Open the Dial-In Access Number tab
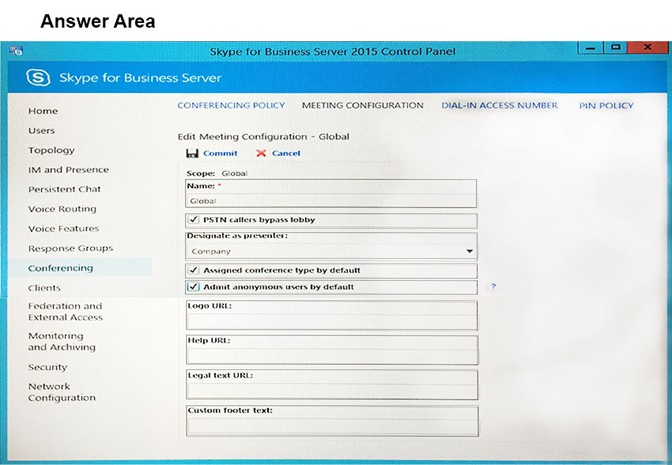 [x=499, y=105]
